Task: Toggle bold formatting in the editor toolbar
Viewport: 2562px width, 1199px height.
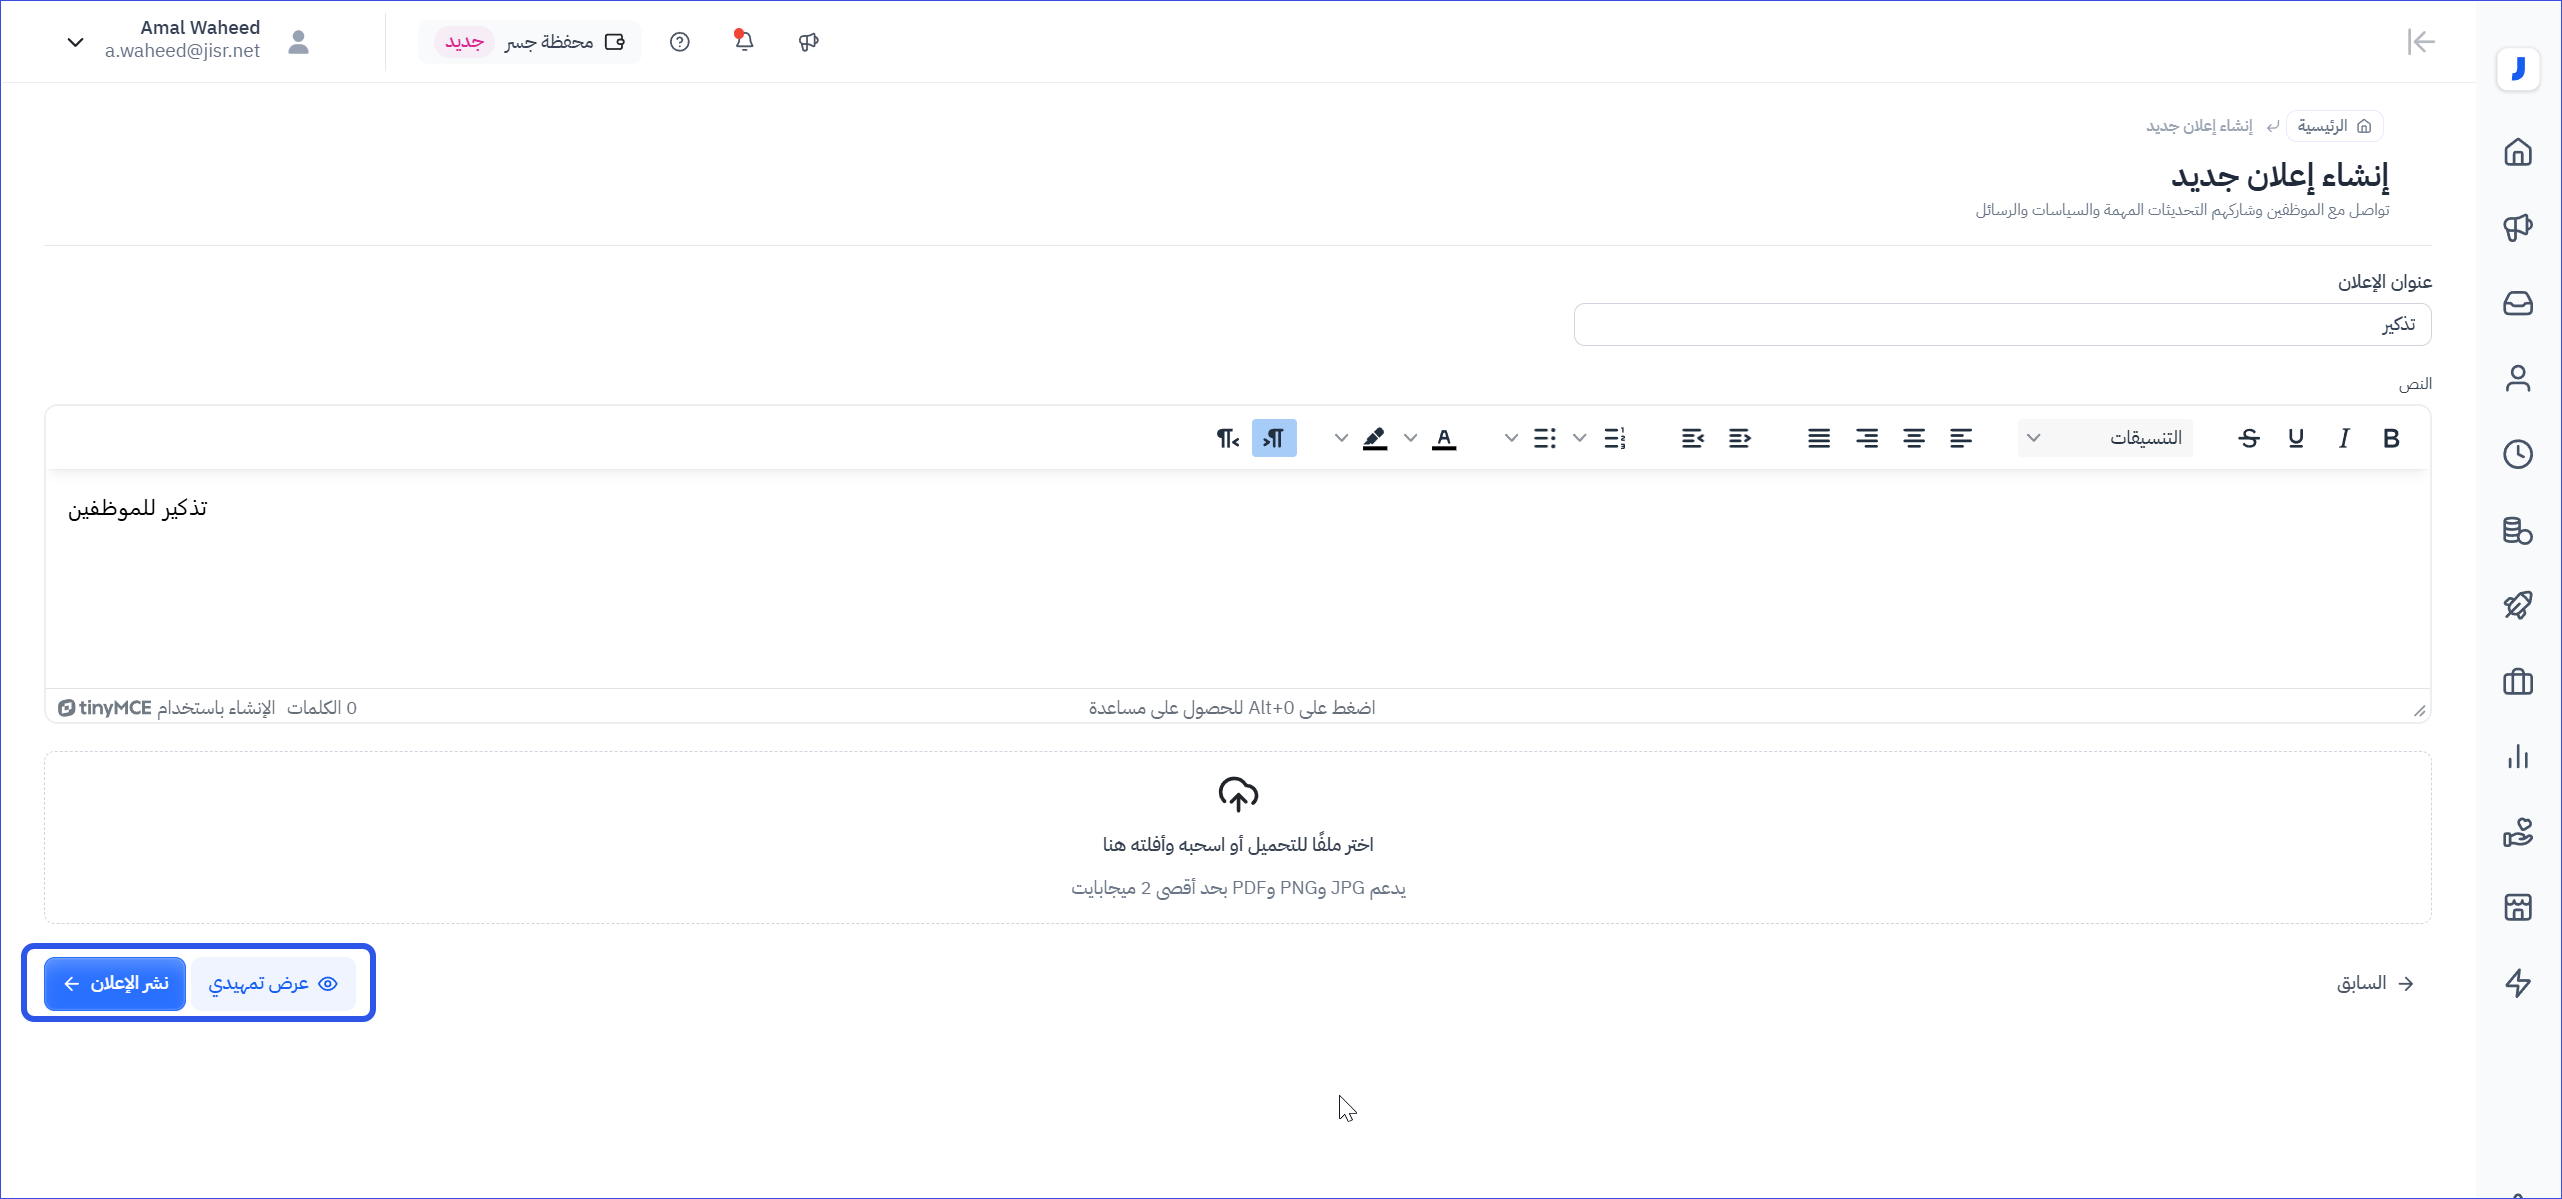Action: (2391, 438)
